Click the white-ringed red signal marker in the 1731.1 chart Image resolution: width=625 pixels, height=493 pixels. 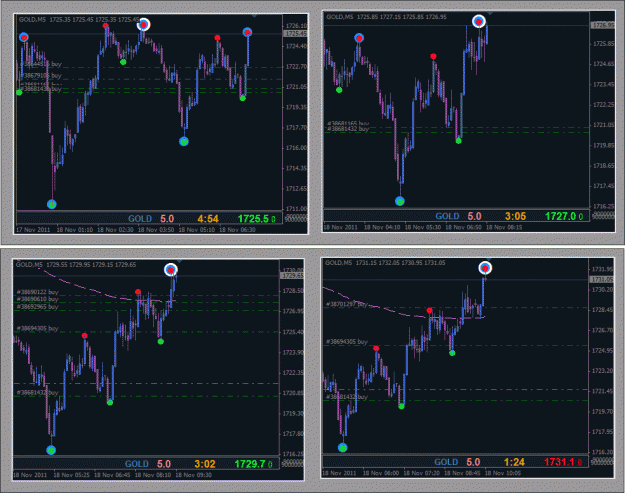click(x=485, y=268)
